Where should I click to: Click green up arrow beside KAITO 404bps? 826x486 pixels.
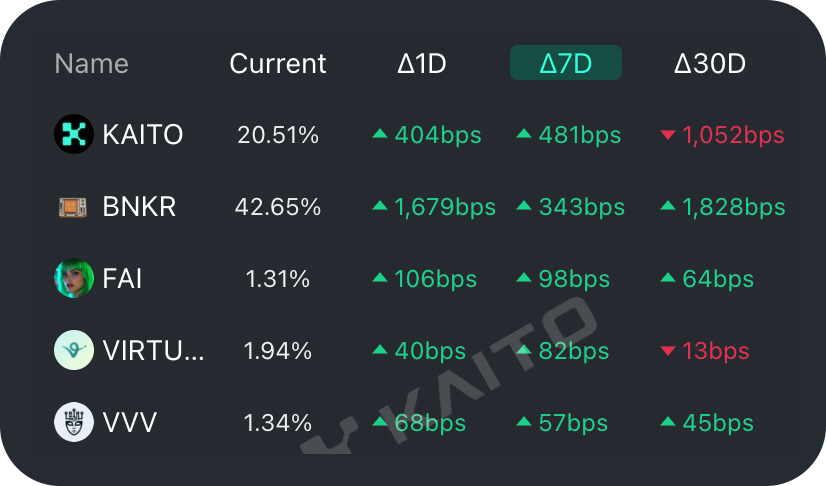380,134
